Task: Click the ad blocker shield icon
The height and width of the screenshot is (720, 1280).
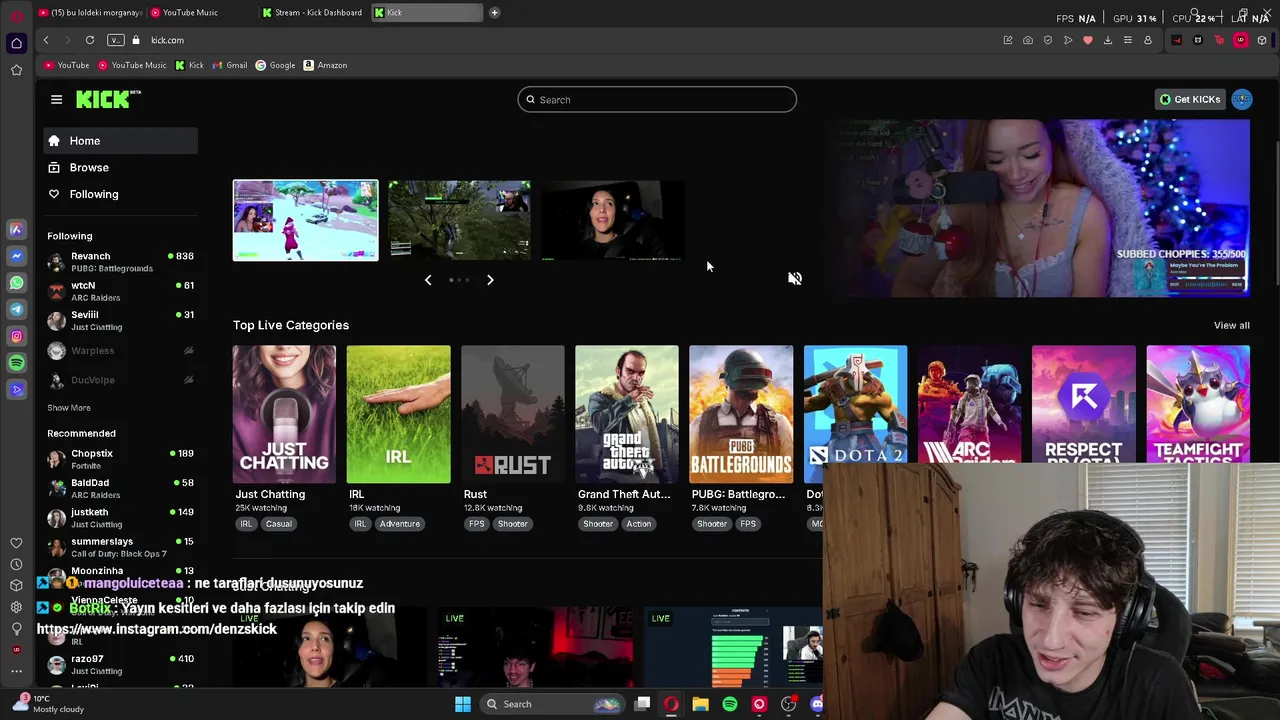Action: point(1048,40)
